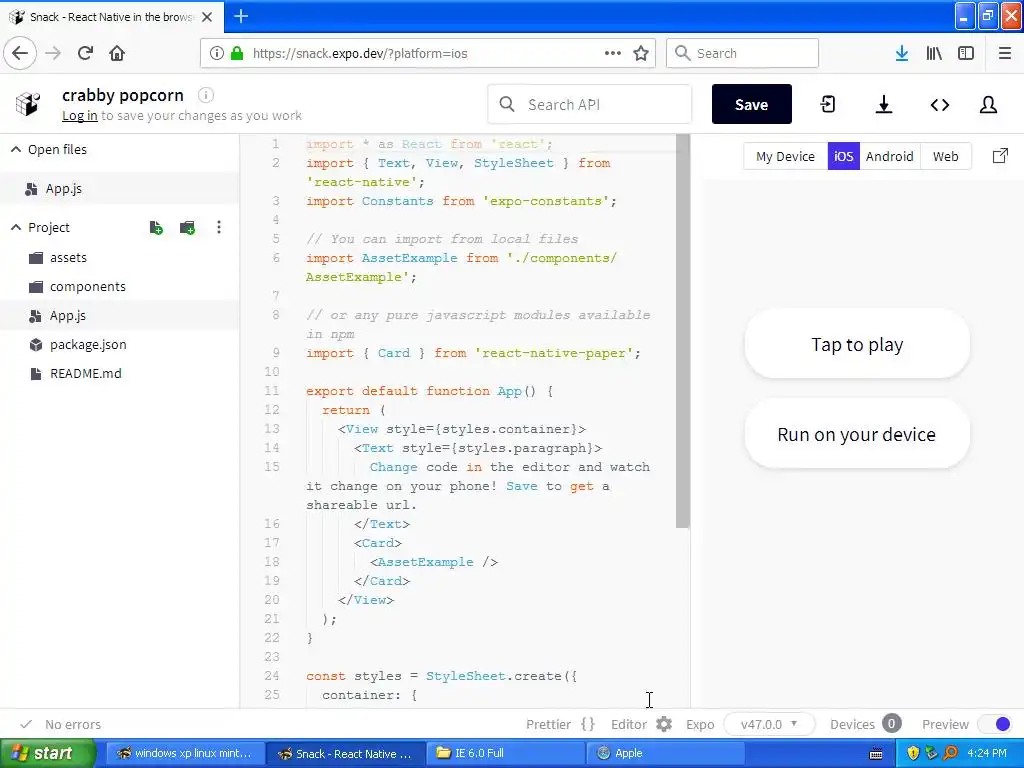
Task: Open package.json file
Action: 88,344
